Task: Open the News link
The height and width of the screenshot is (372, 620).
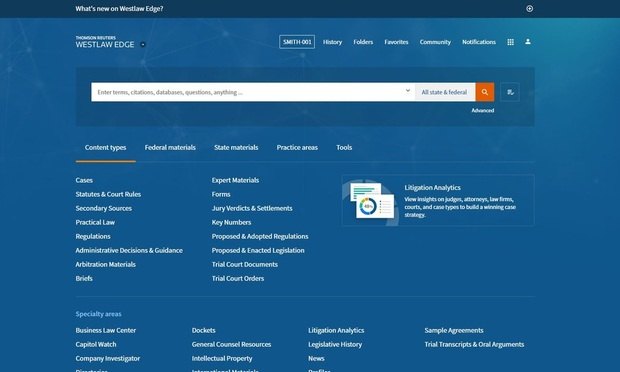Action: coord(316,359)
